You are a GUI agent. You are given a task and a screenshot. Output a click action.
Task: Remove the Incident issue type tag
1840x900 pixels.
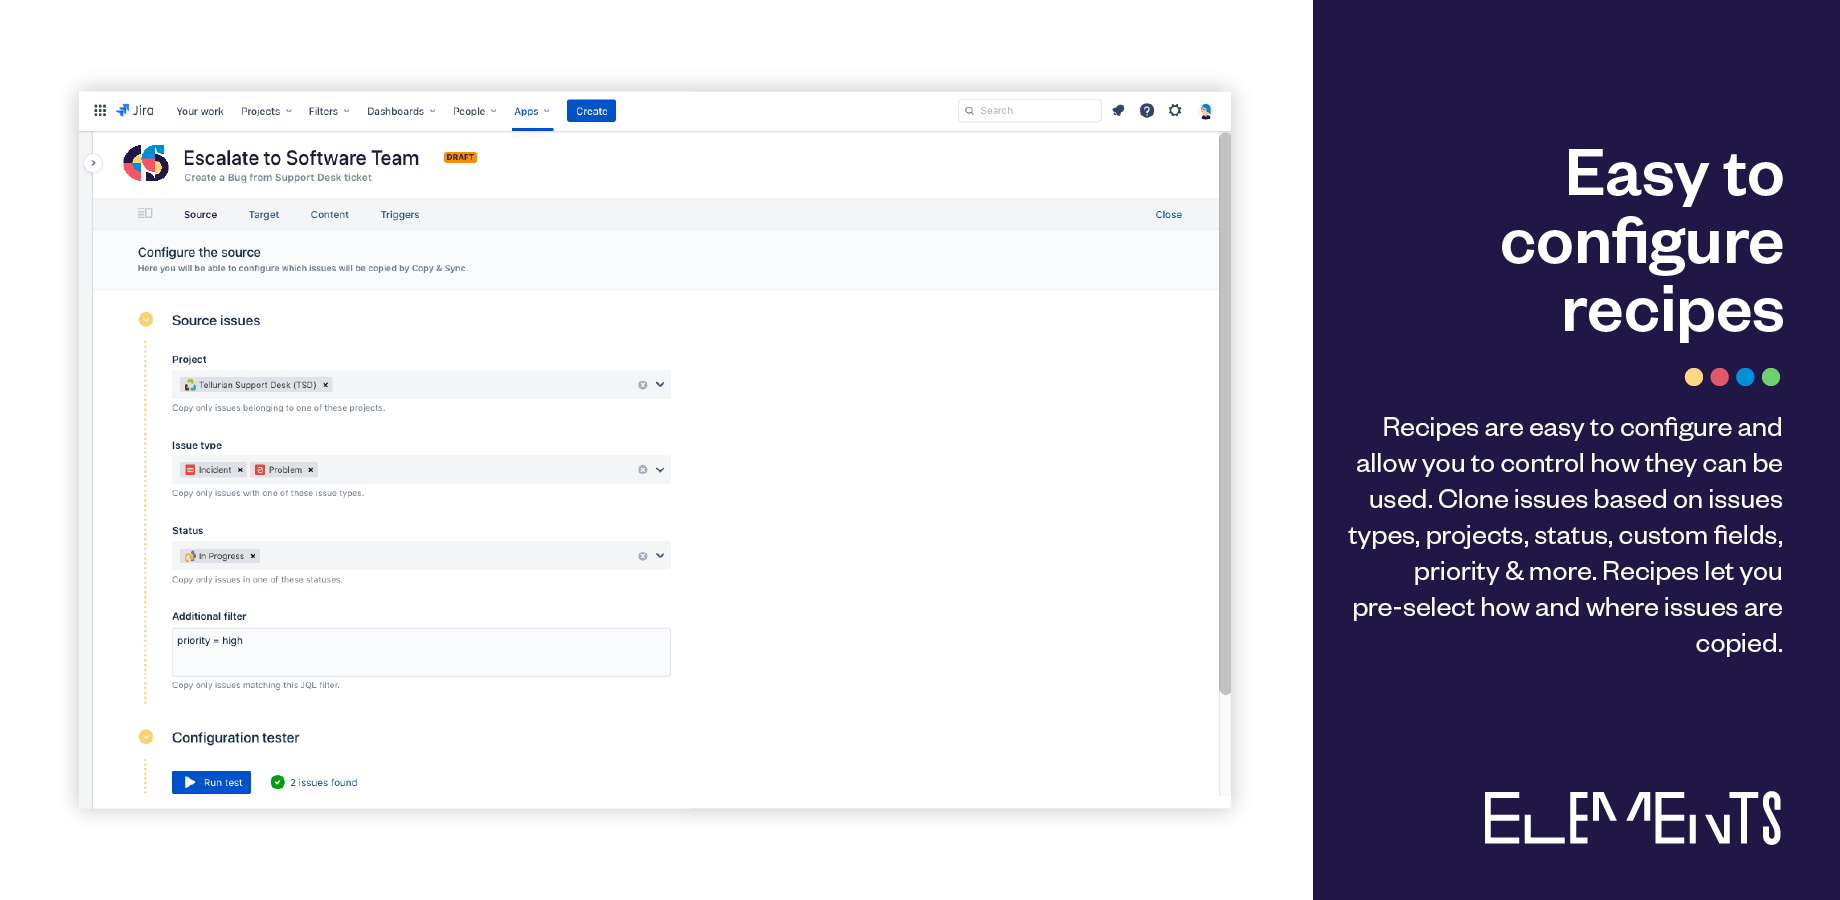240,470
